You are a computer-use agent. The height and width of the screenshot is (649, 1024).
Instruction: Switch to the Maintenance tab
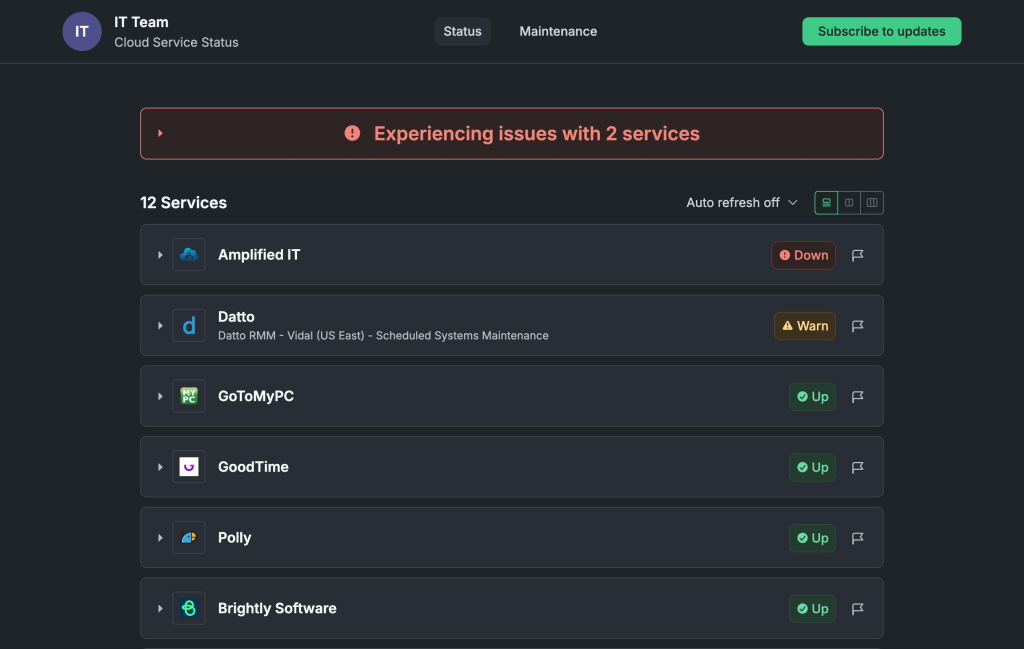point(557,31)
